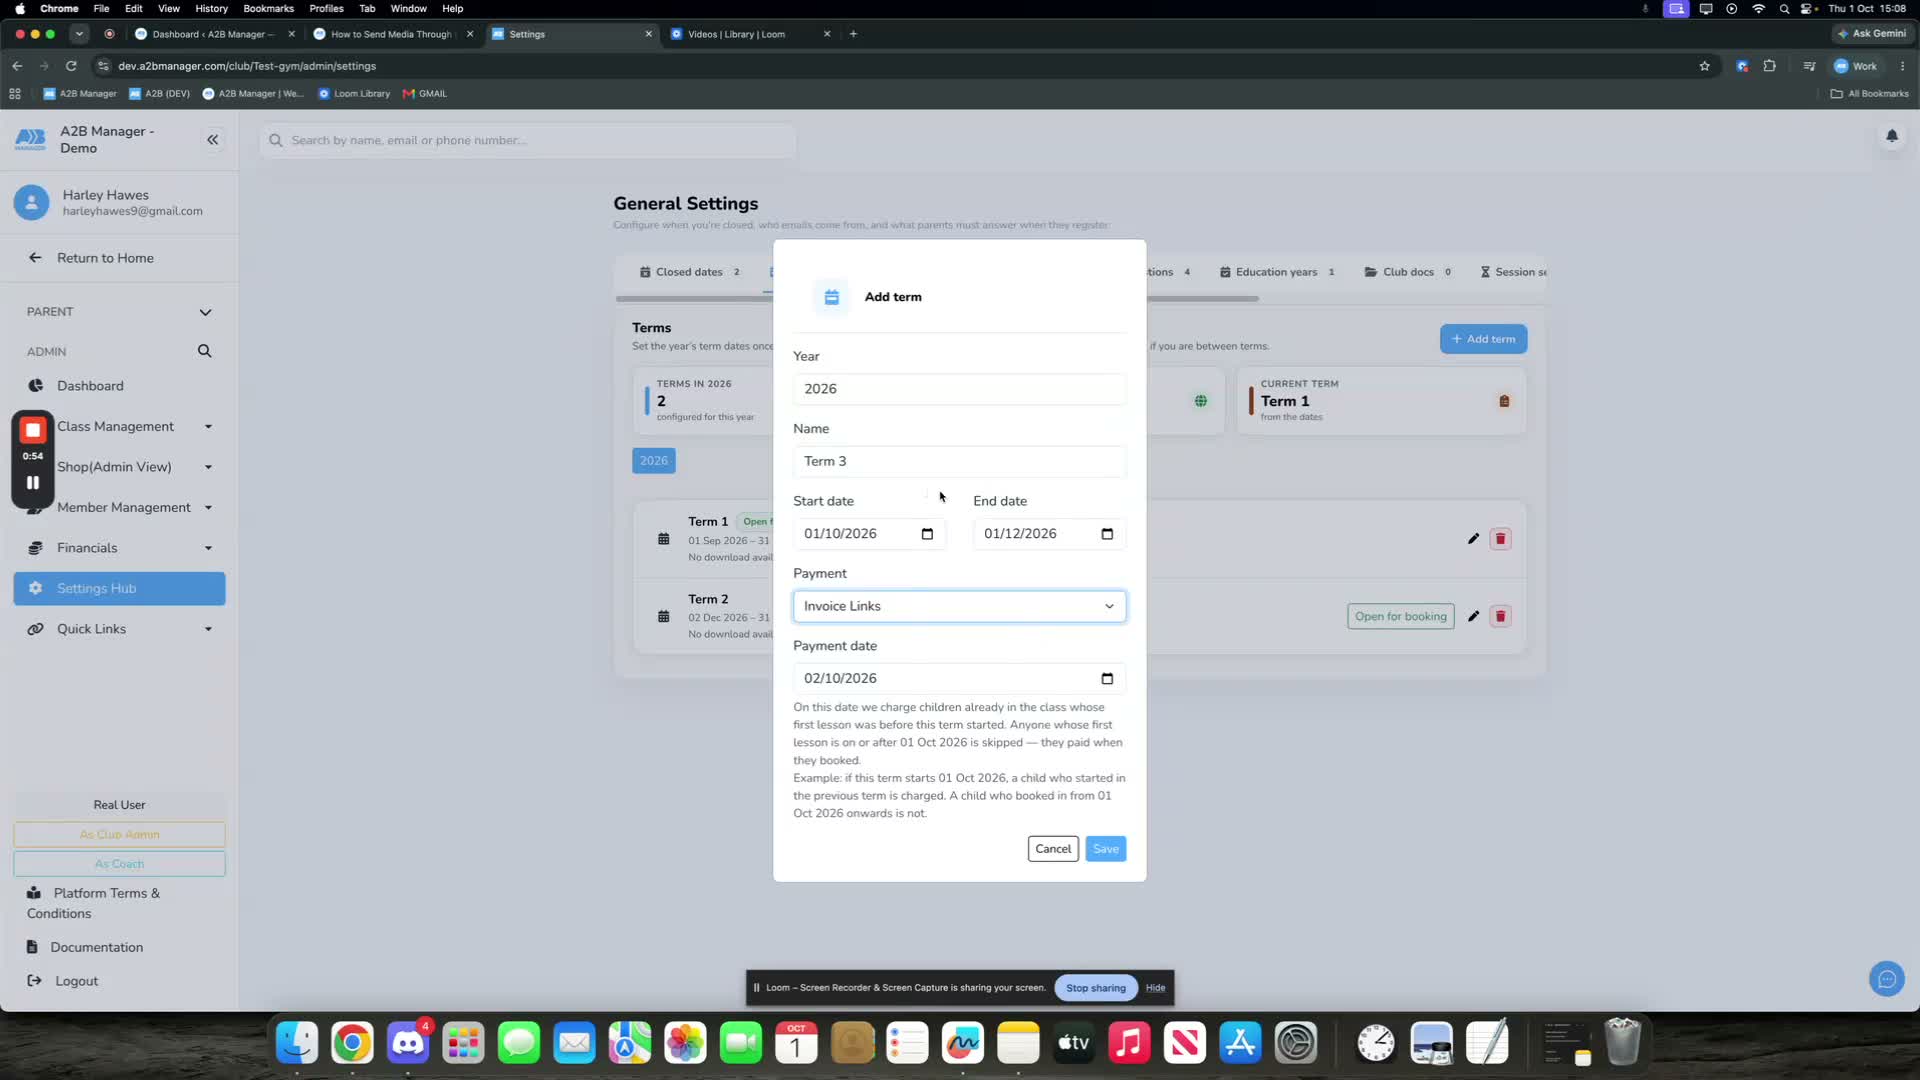Stop the Loom recording red button
The height and width of the screenshot is (1080, 1920).
pos(33,430)
